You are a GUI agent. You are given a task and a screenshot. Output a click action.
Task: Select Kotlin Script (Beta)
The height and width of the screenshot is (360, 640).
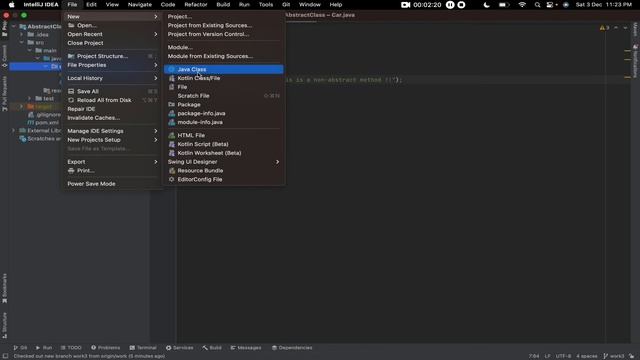click(x=223, y=144)
